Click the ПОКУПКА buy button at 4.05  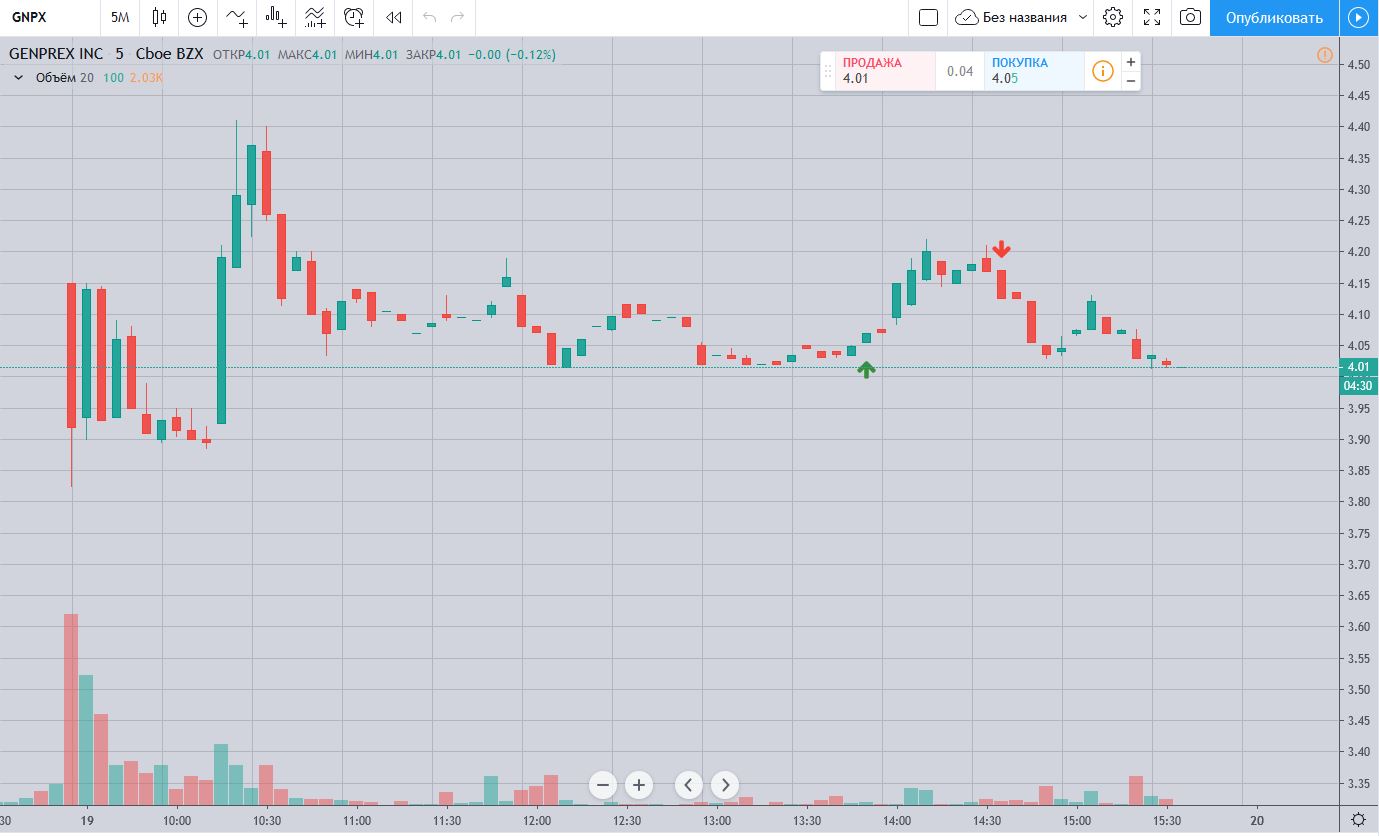1033,70
